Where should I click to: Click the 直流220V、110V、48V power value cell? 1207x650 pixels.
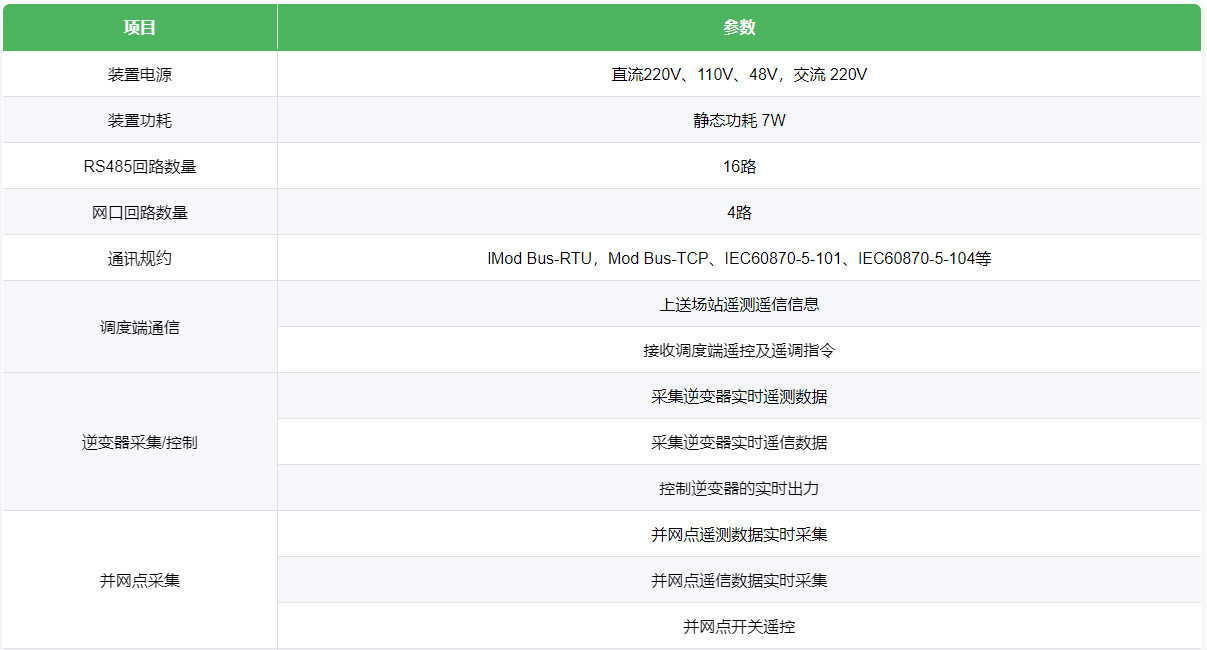click(739, 74)
